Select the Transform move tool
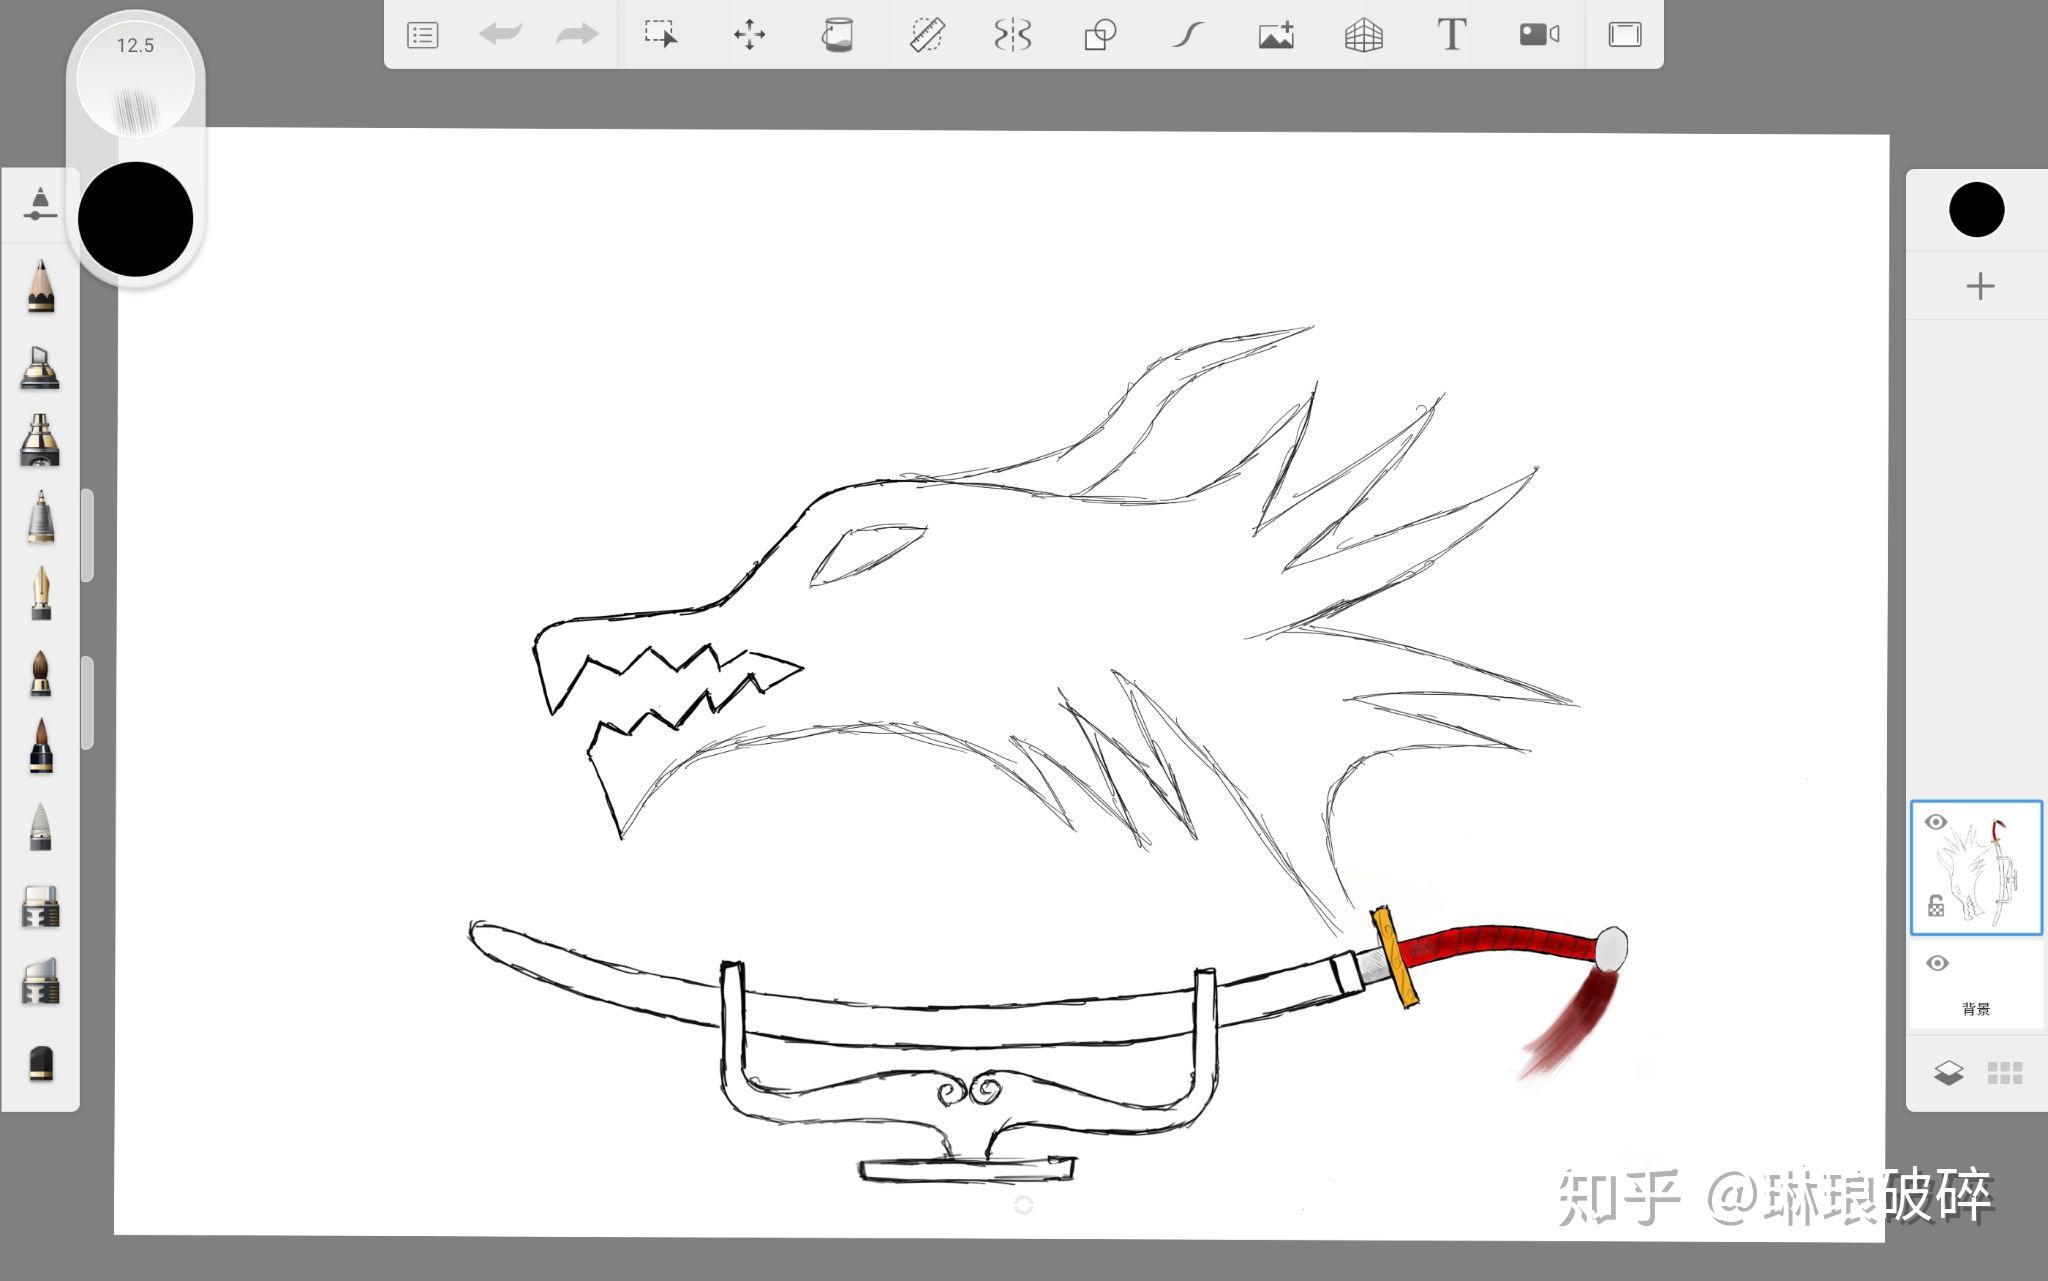The width and height of the screenshot is (2048, 1281). 749,35
